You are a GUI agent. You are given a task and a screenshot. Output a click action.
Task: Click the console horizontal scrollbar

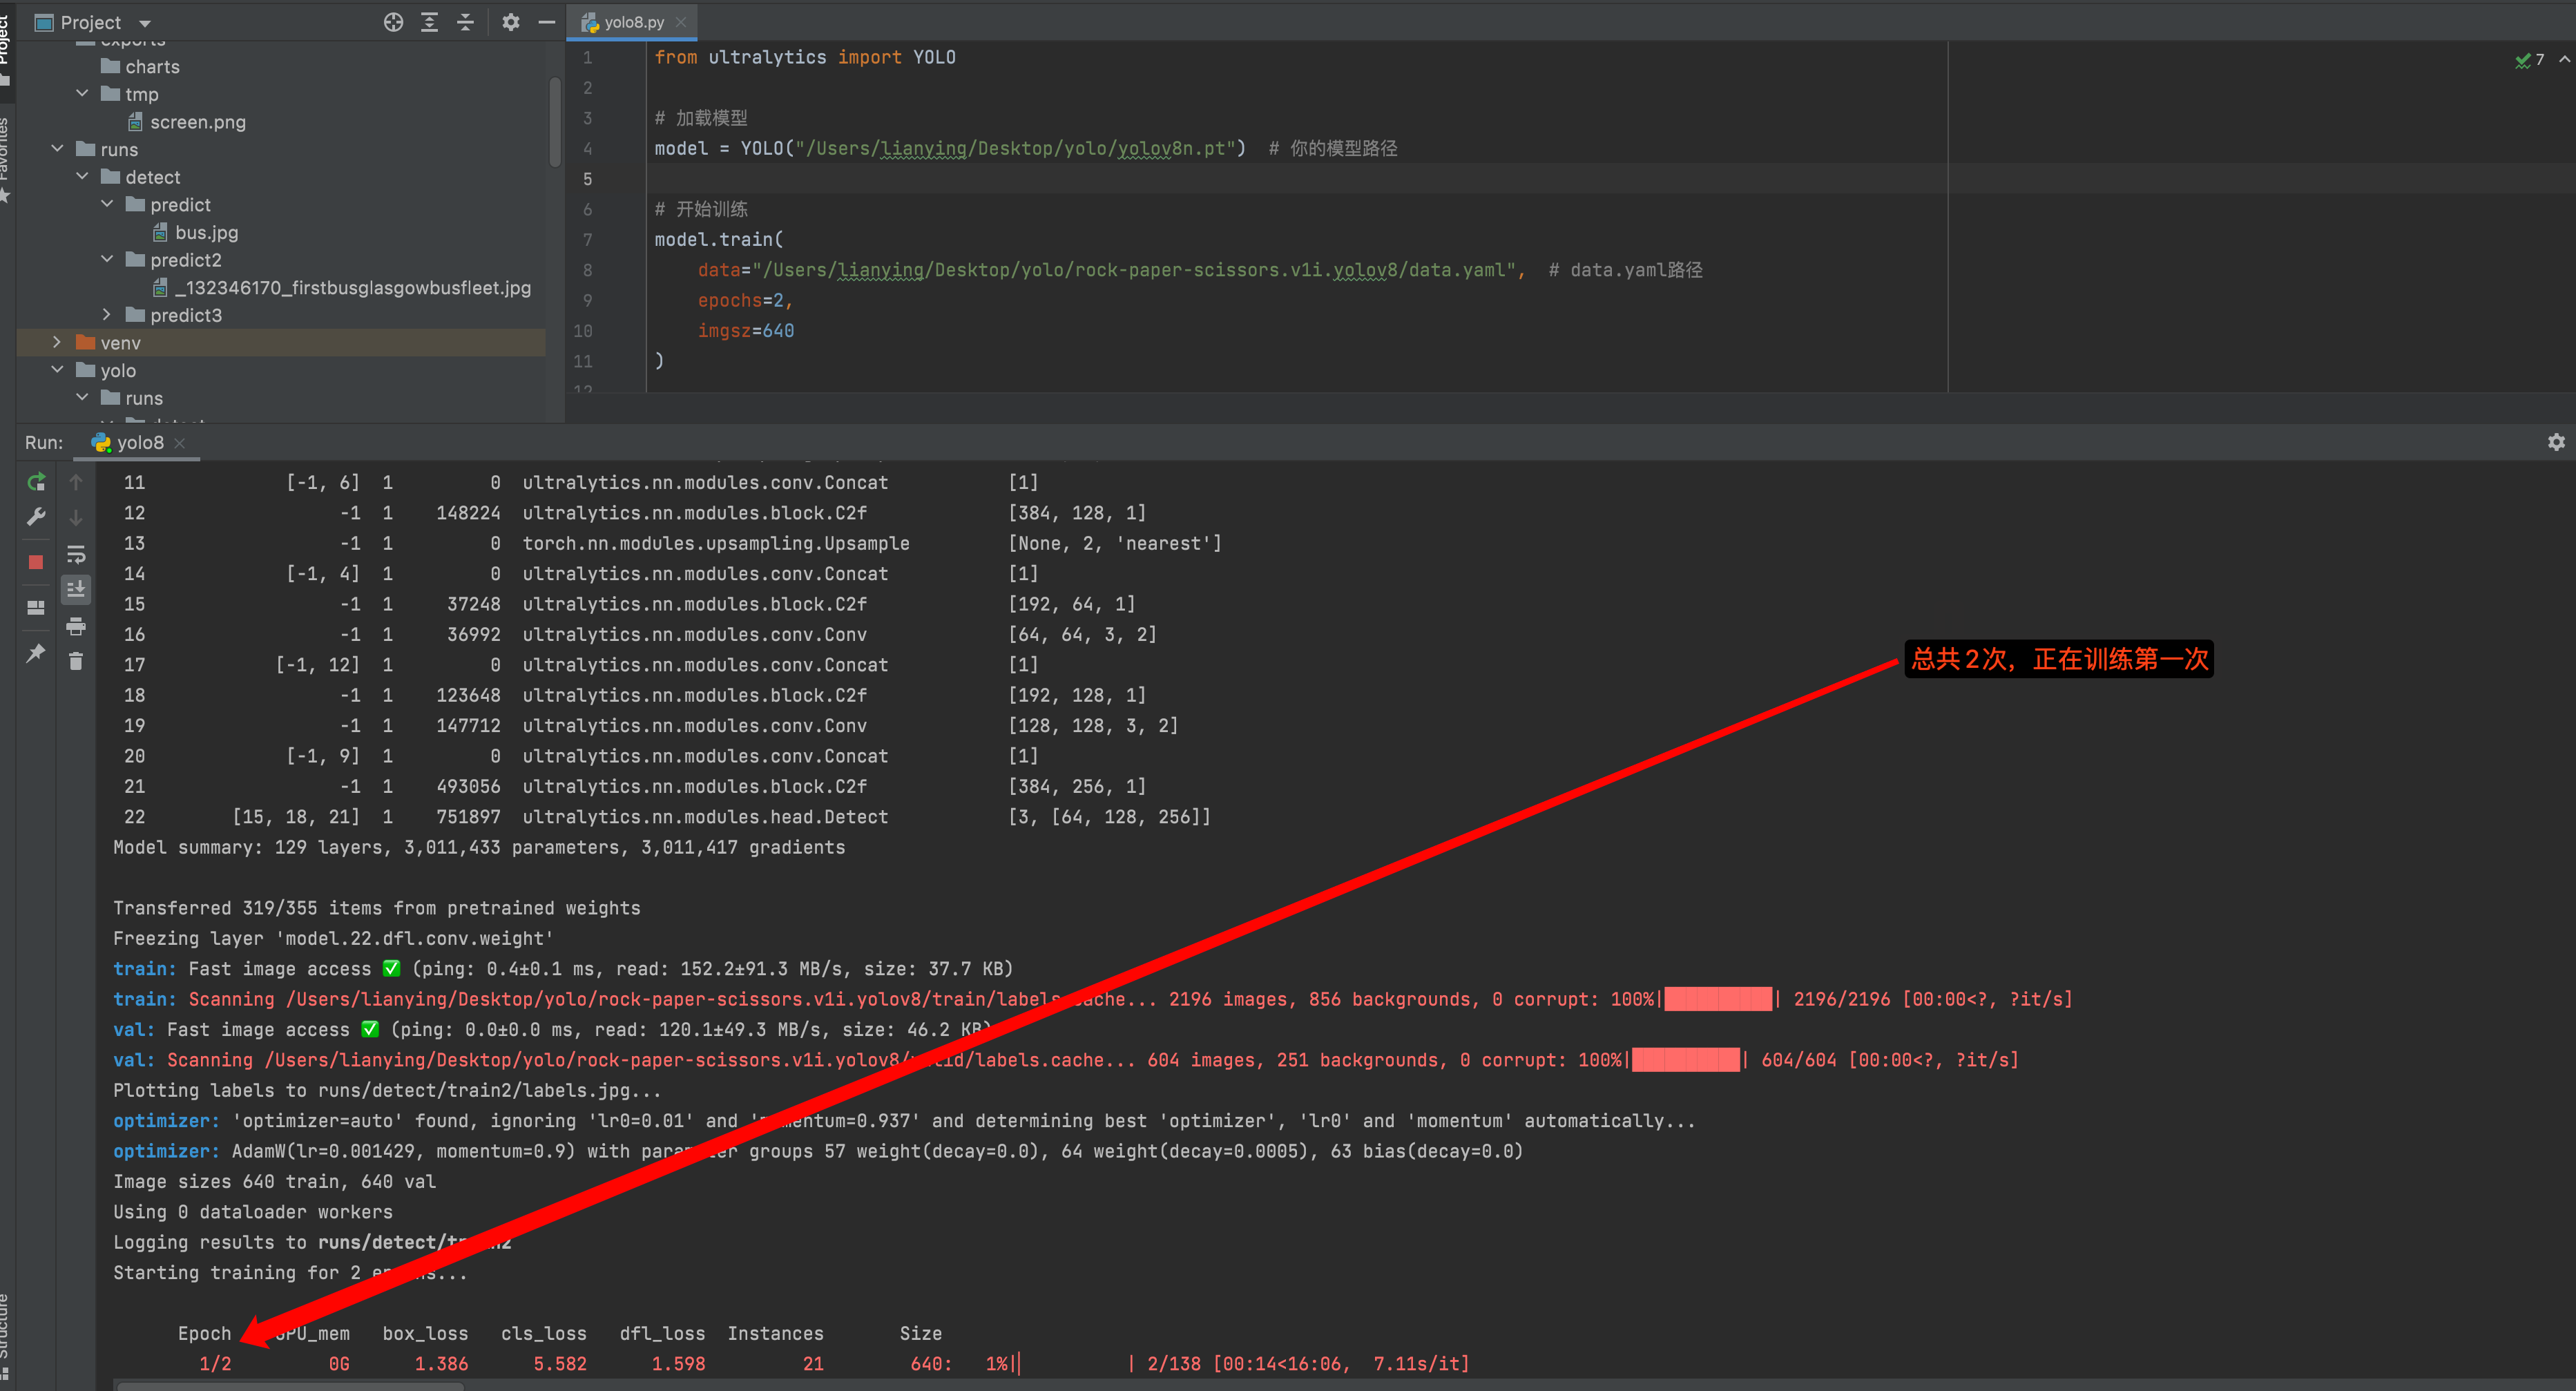coord(290,1386)
